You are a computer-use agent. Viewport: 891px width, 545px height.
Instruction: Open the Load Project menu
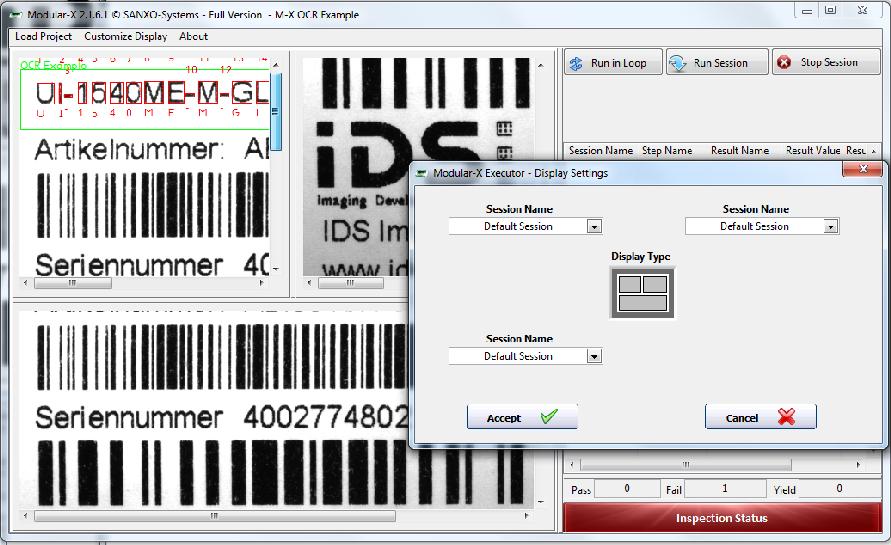(x=43, y=36)
